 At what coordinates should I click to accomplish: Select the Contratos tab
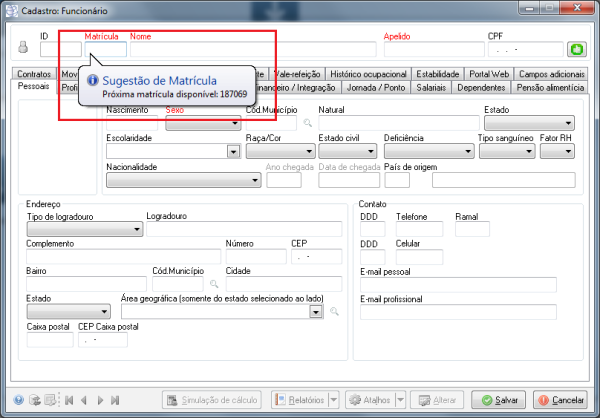[35, 74]
